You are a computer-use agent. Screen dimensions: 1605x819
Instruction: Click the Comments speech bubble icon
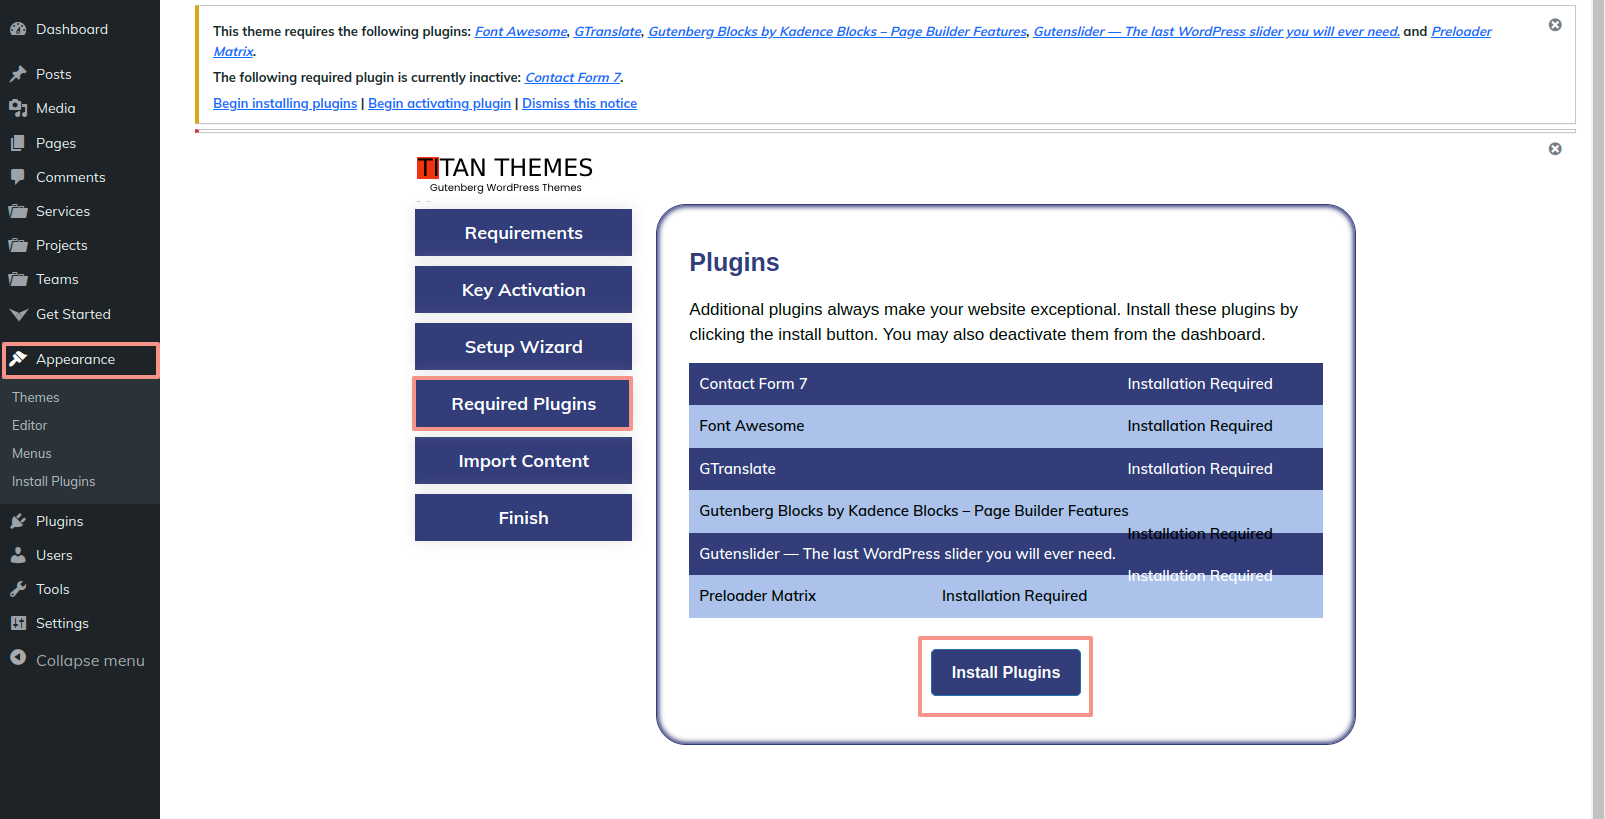[x=18, y=177]
